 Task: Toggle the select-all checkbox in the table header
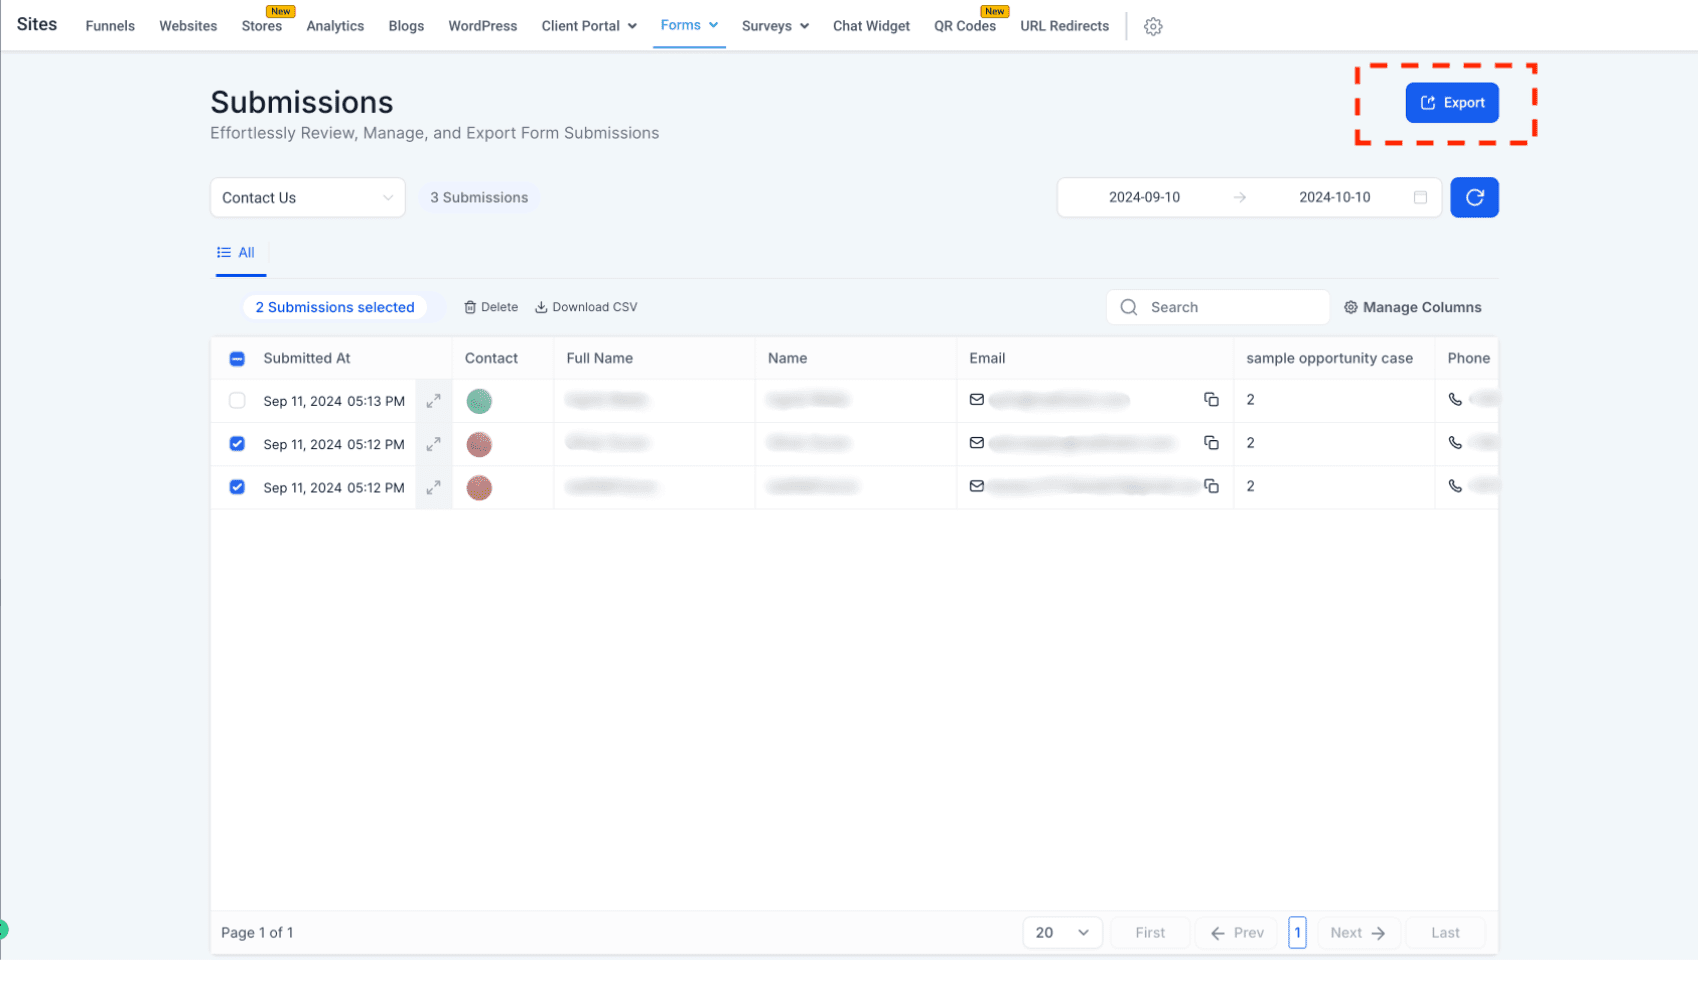click(237, 358)
